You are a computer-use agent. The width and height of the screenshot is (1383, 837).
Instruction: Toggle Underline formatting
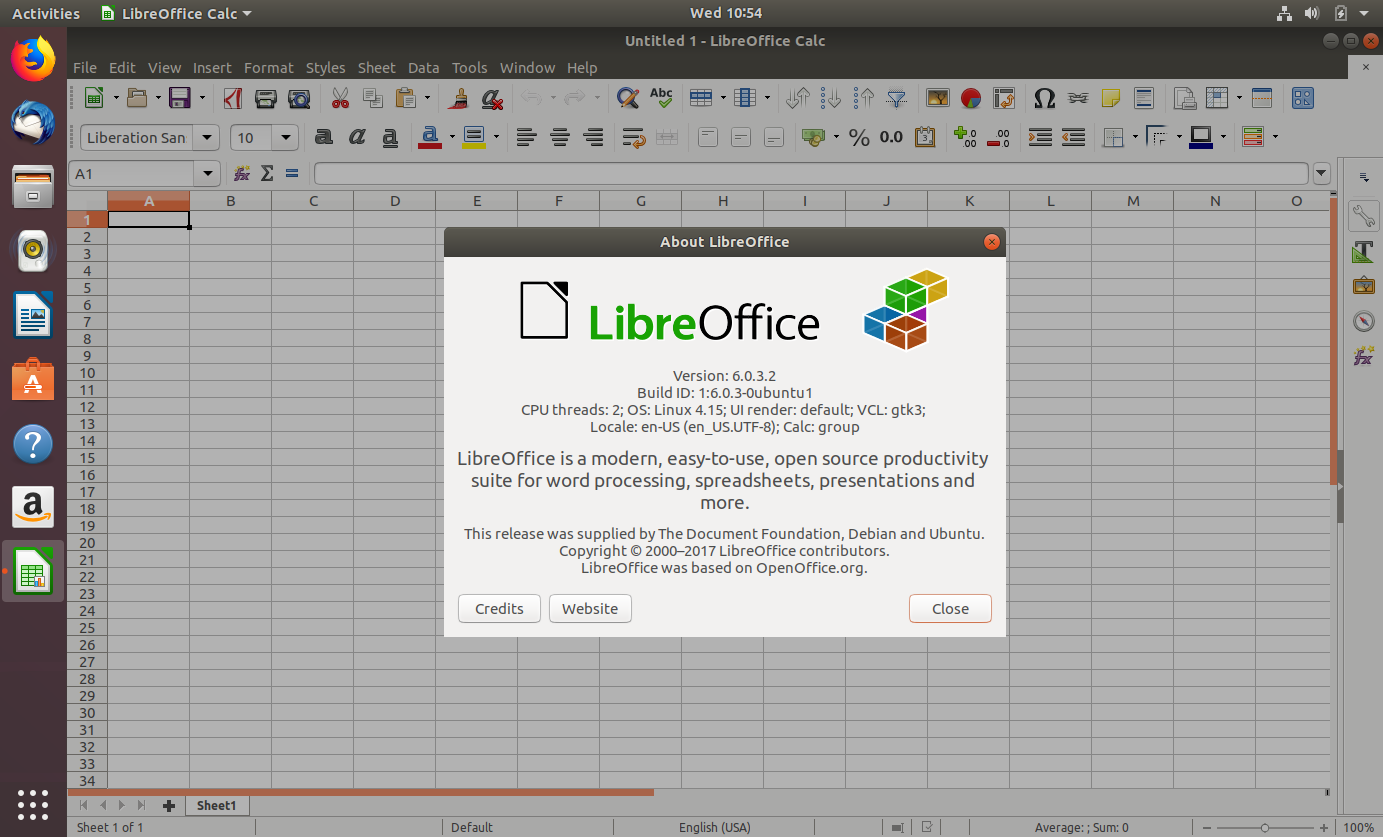390,137
